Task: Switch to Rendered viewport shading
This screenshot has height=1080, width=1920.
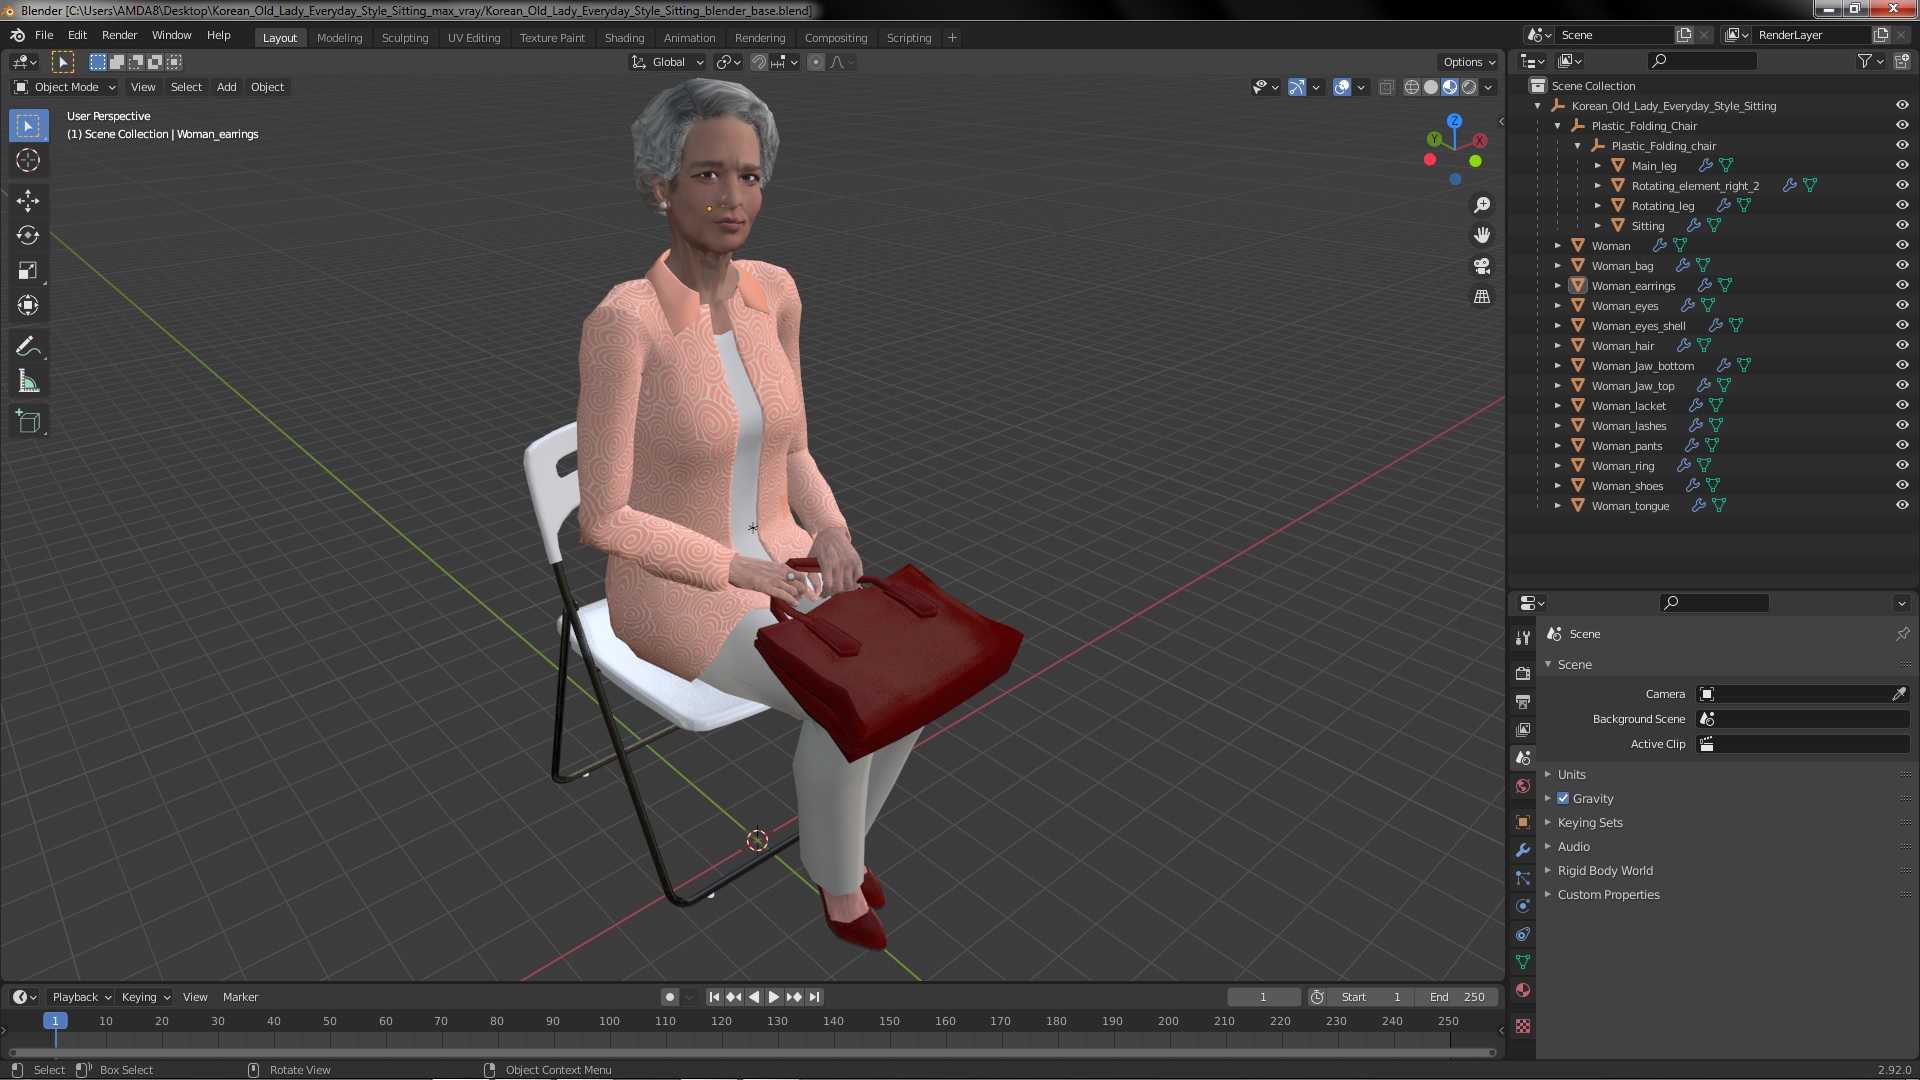Action: 1469,88
